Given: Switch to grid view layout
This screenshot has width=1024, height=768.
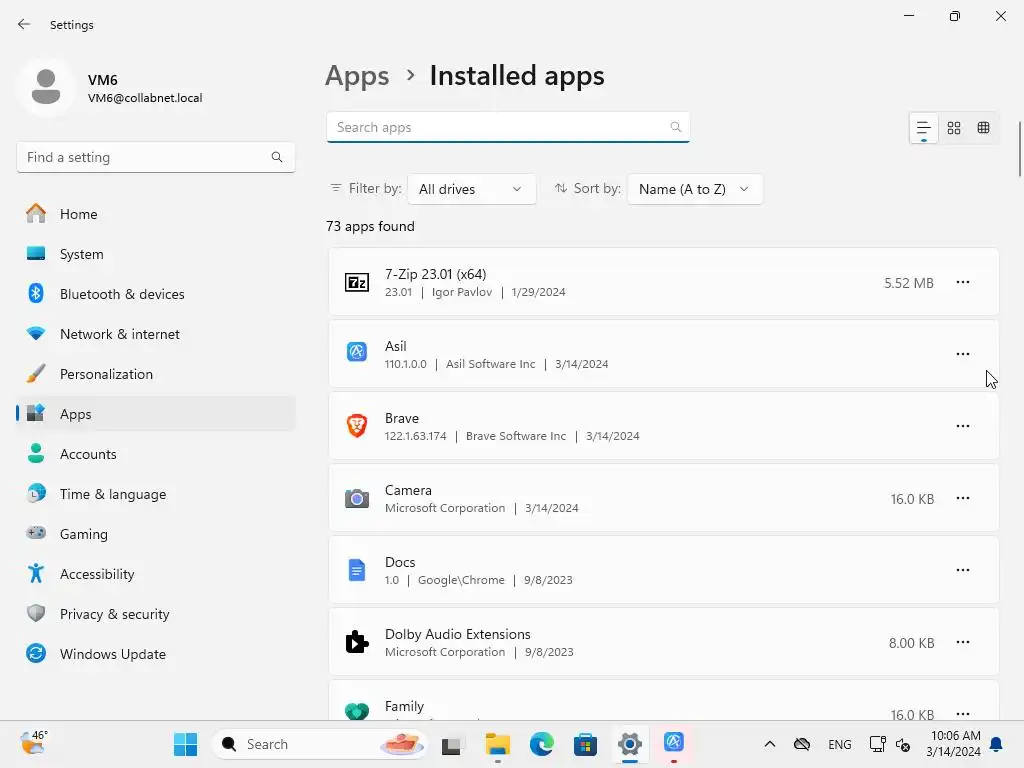Looking at the screenshot, I should 954,128.
